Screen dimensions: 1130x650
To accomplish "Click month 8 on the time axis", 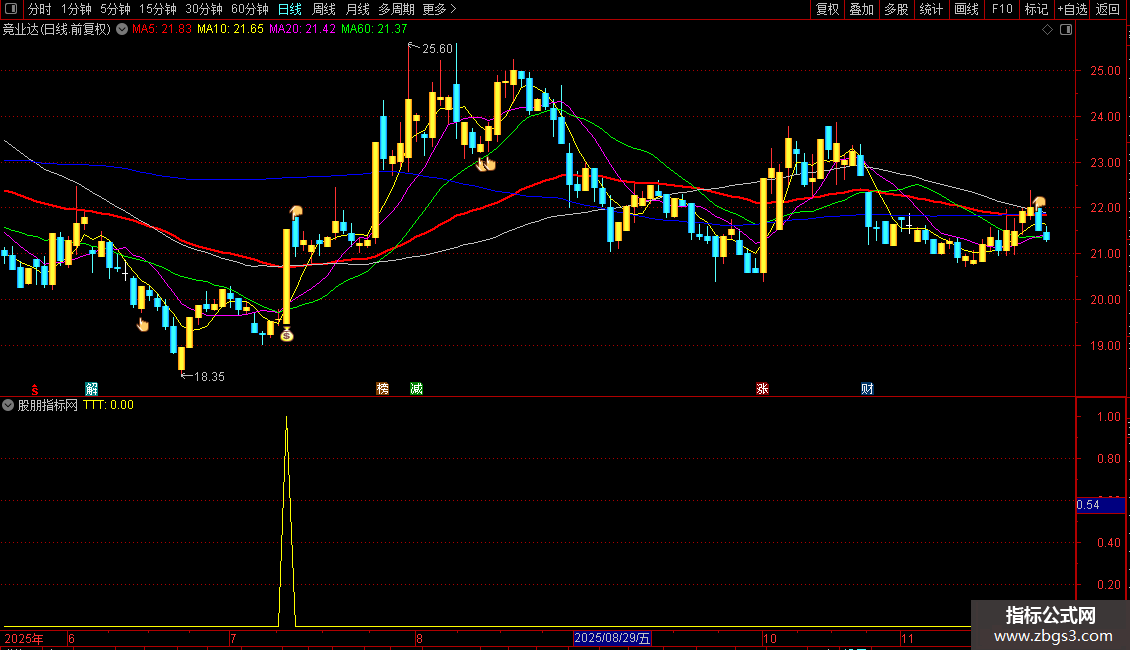I will tap(419, 638).
